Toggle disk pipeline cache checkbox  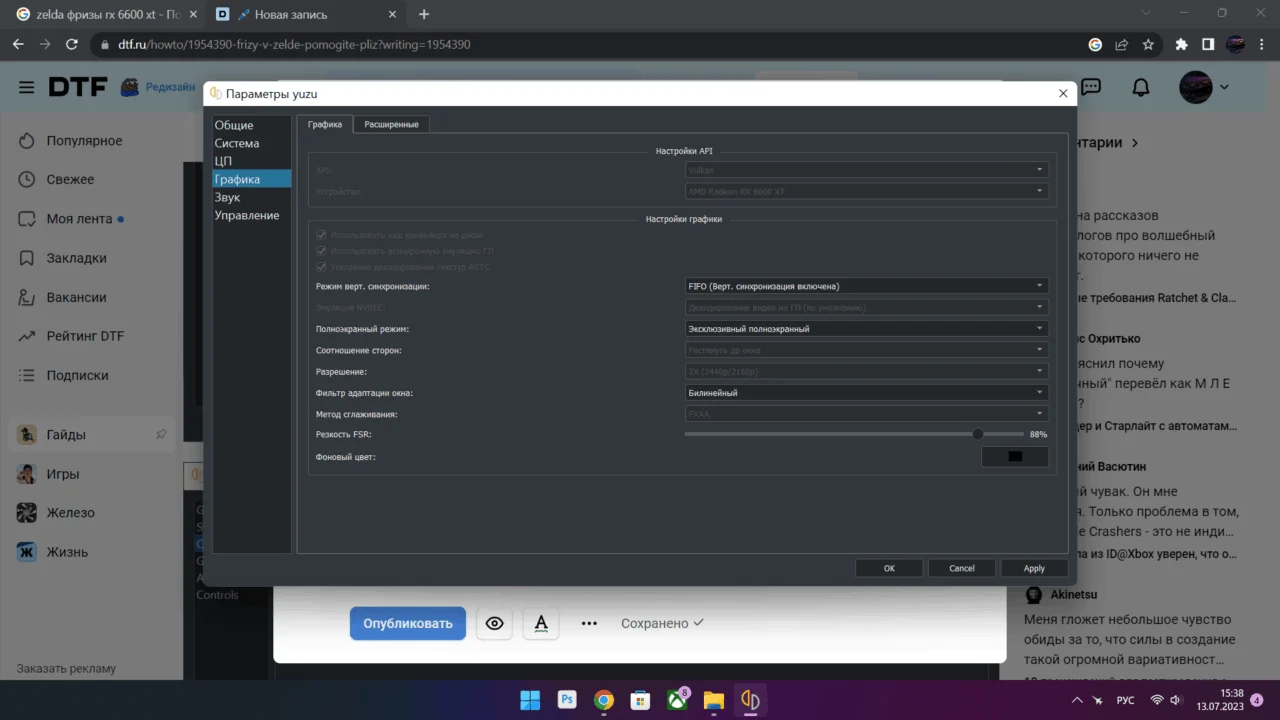coord(322,235)
